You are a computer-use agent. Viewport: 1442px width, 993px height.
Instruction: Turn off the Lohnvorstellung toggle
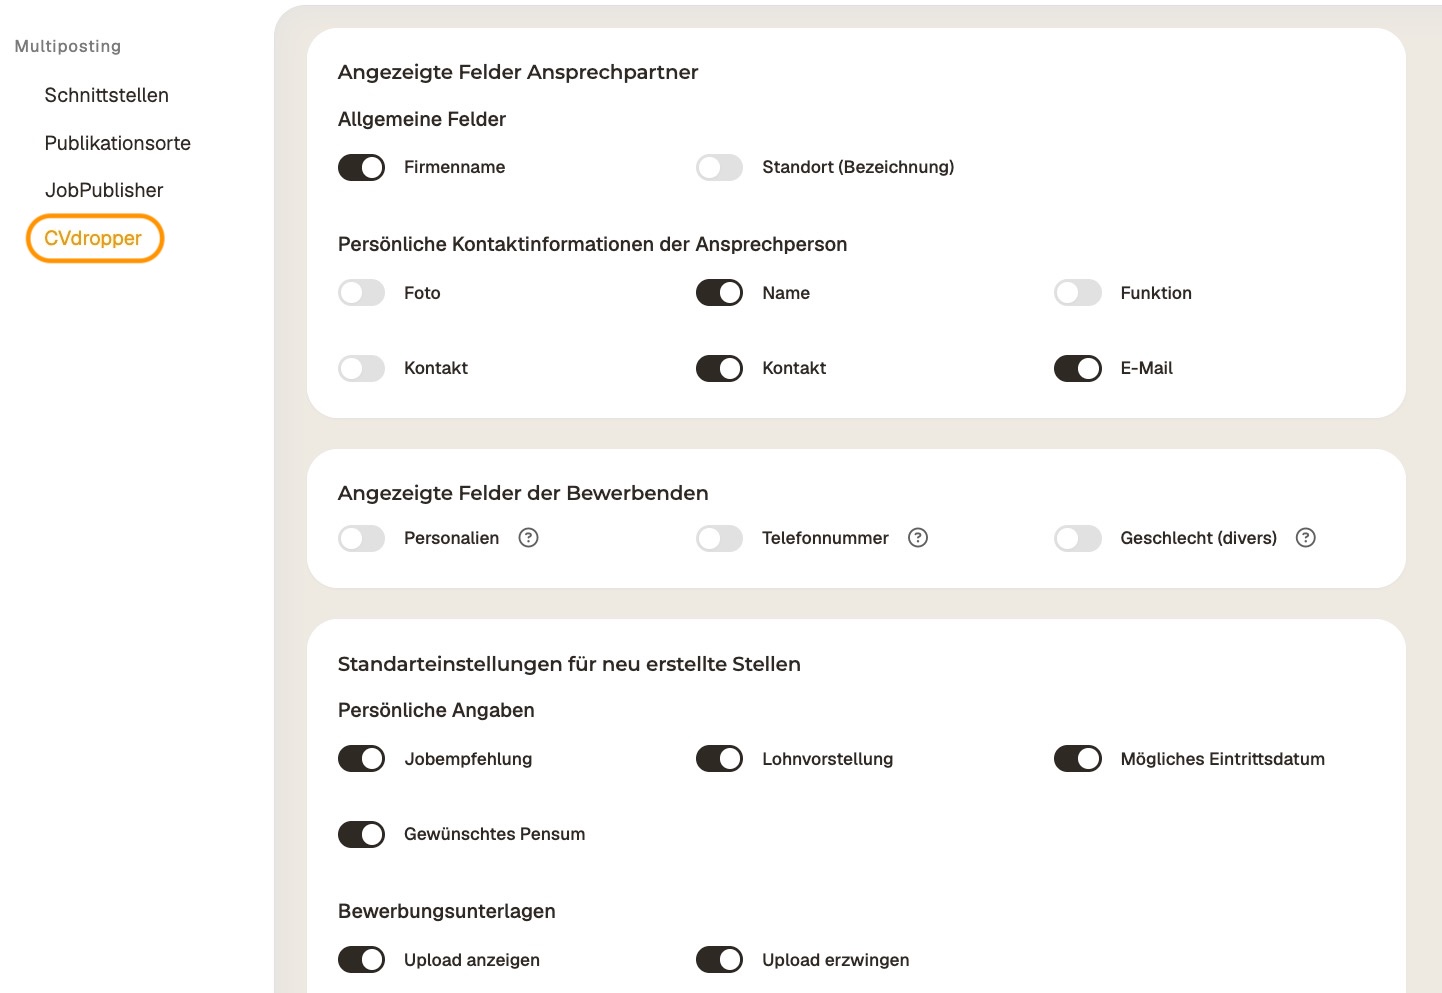point(719,759)
